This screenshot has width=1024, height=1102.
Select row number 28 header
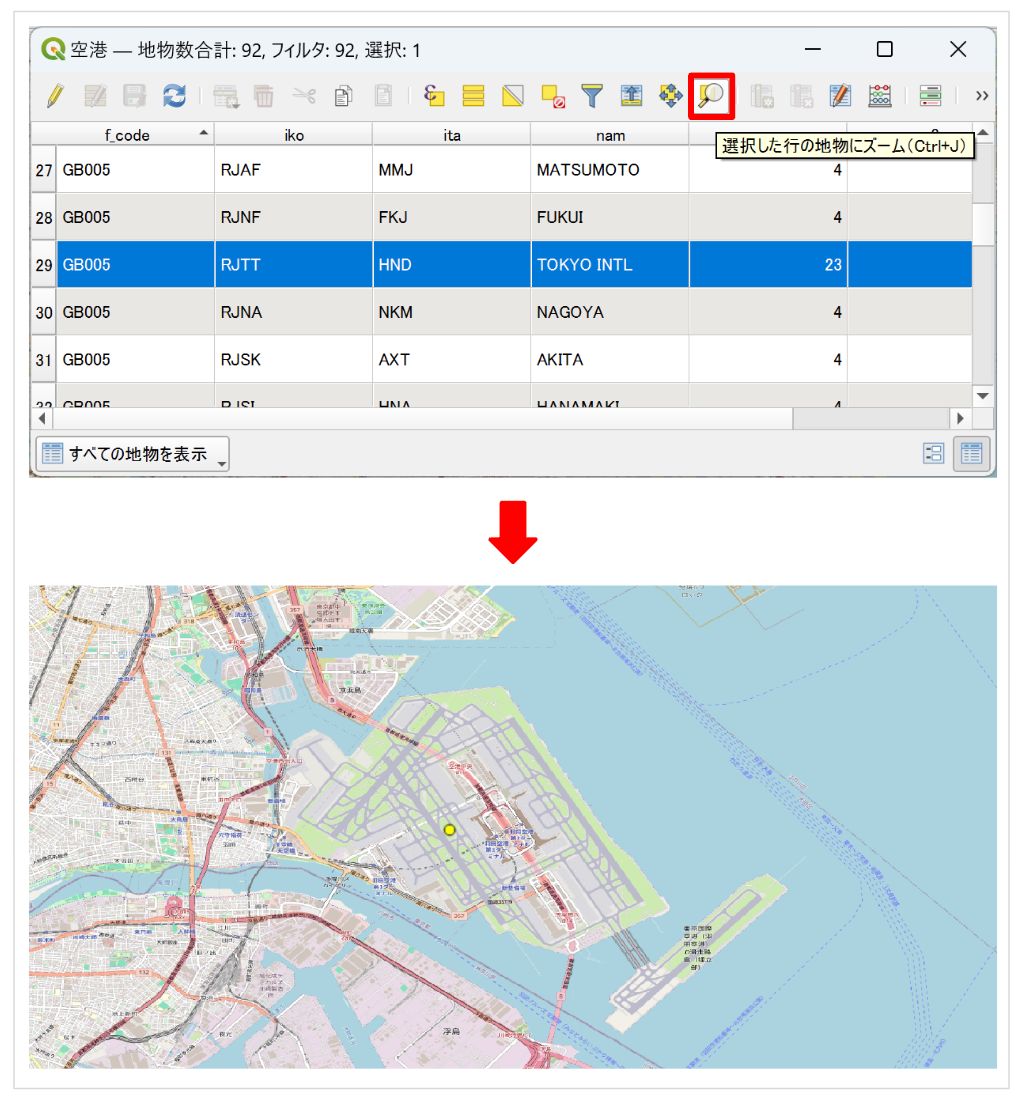coord(44,217)
